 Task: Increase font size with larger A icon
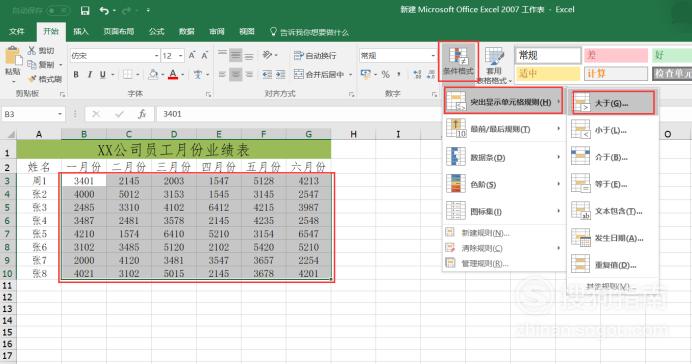pos(192,56)
